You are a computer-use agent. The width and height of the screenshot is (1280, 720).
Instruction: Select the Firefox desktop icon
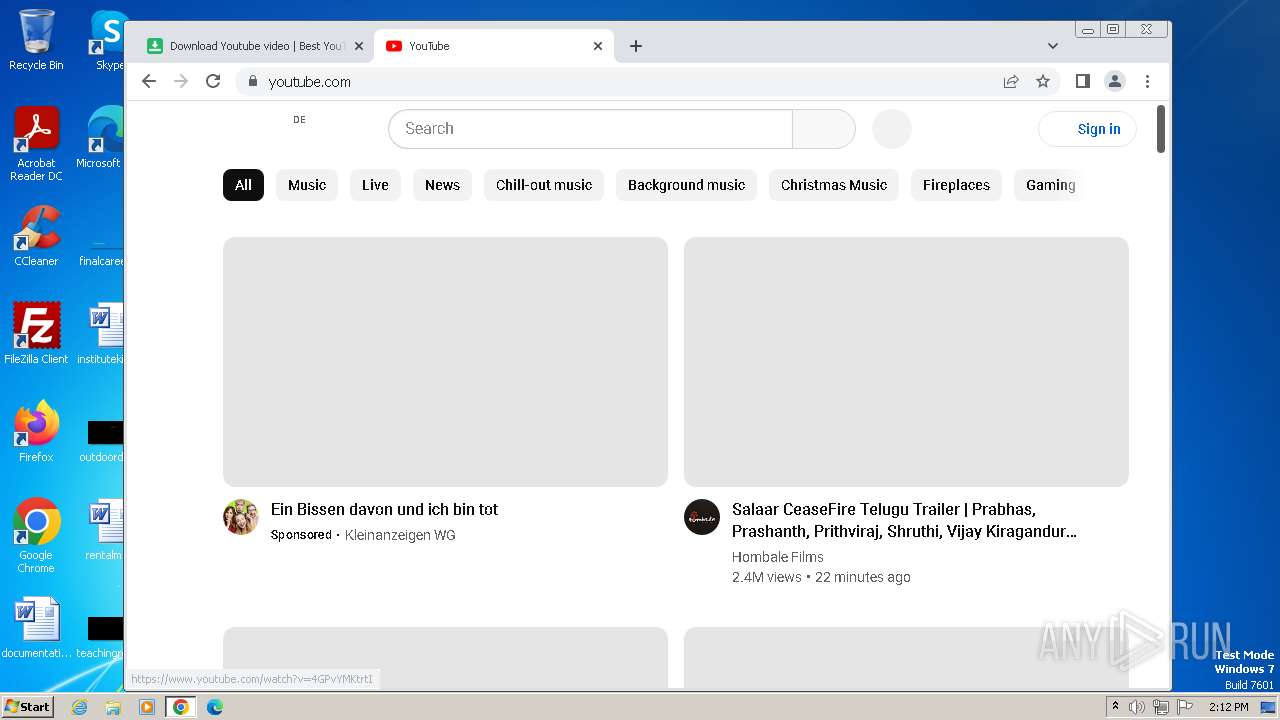pyautogui.click(x=36, y=432)
